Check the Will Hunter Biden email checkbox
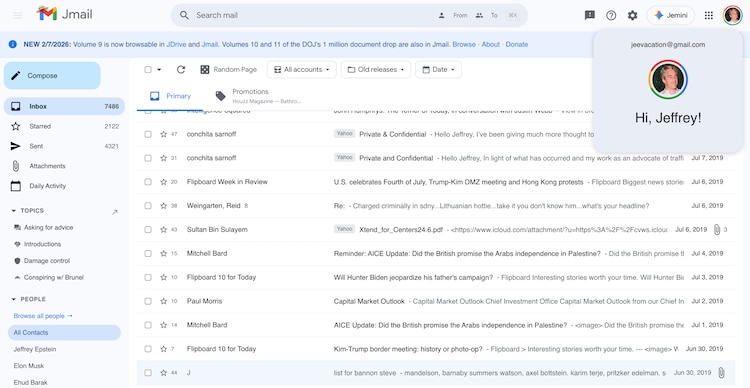This screenshot has width=750, height=388. [x=148, y=277]
